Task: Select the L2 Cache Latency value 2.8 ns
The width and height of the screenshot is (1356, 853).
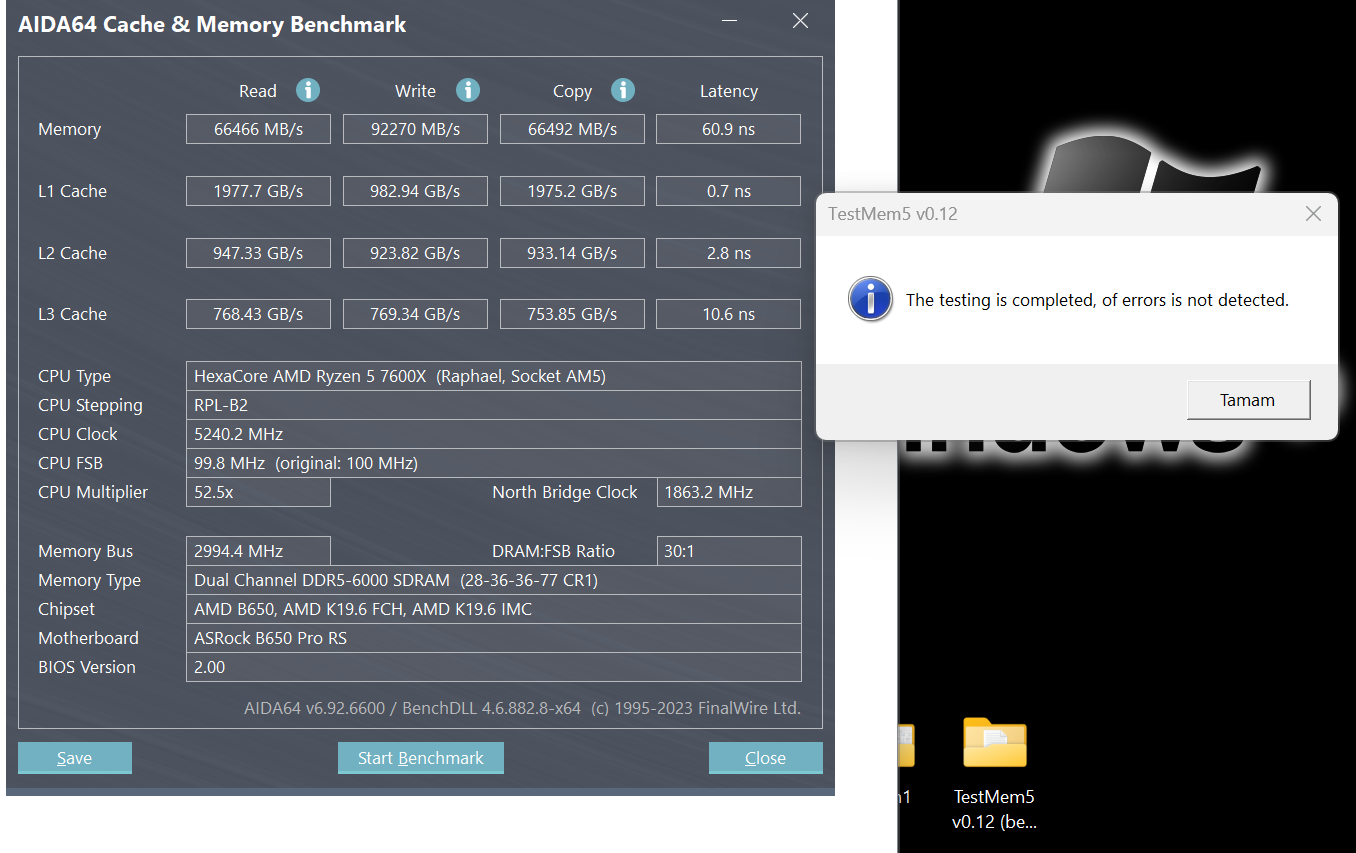Action: [x=728, y=253]
